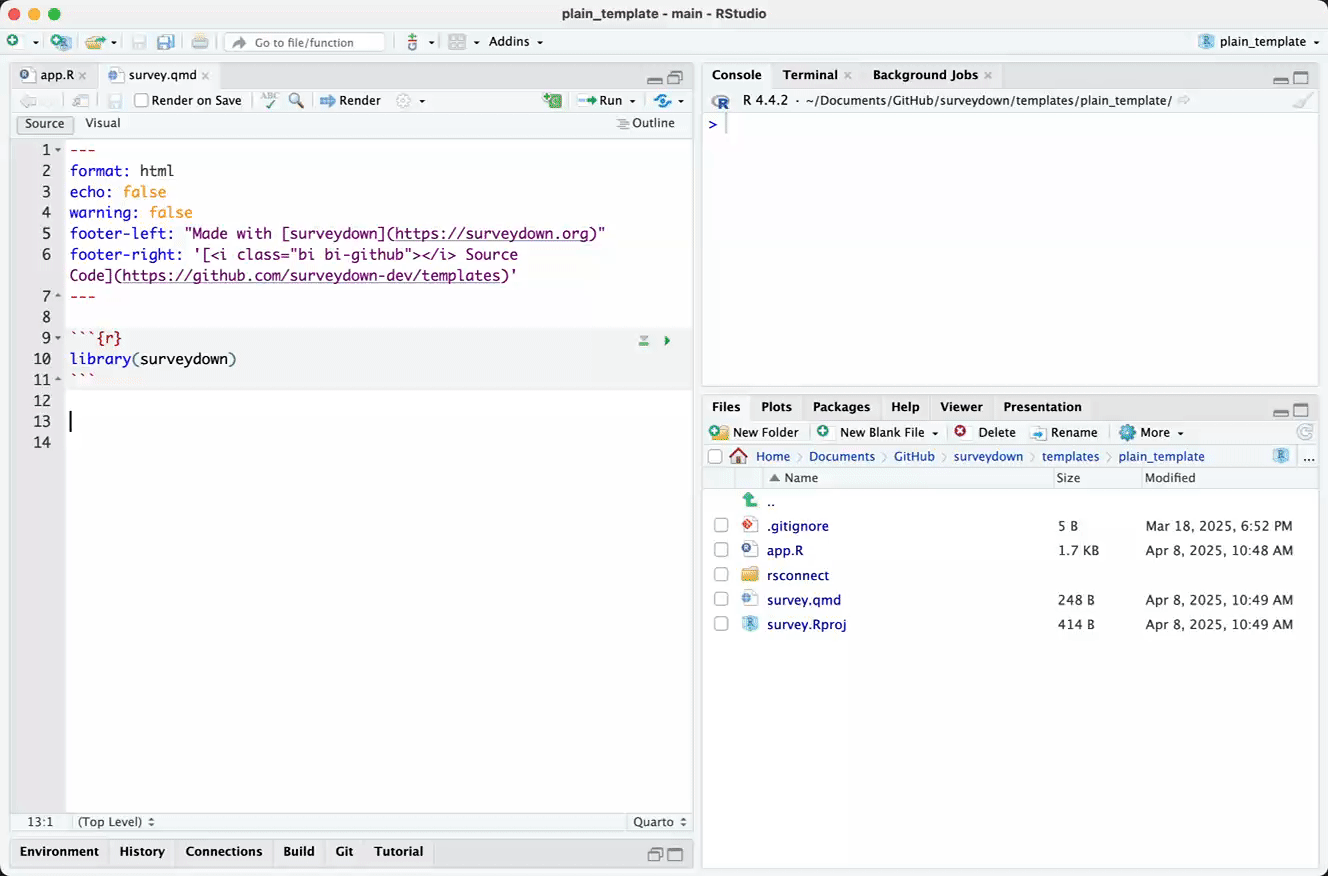Click the Open file folder icon
Image resolution: width=1328 pixels, height=876 pixels.
click(x=95, y=42)
